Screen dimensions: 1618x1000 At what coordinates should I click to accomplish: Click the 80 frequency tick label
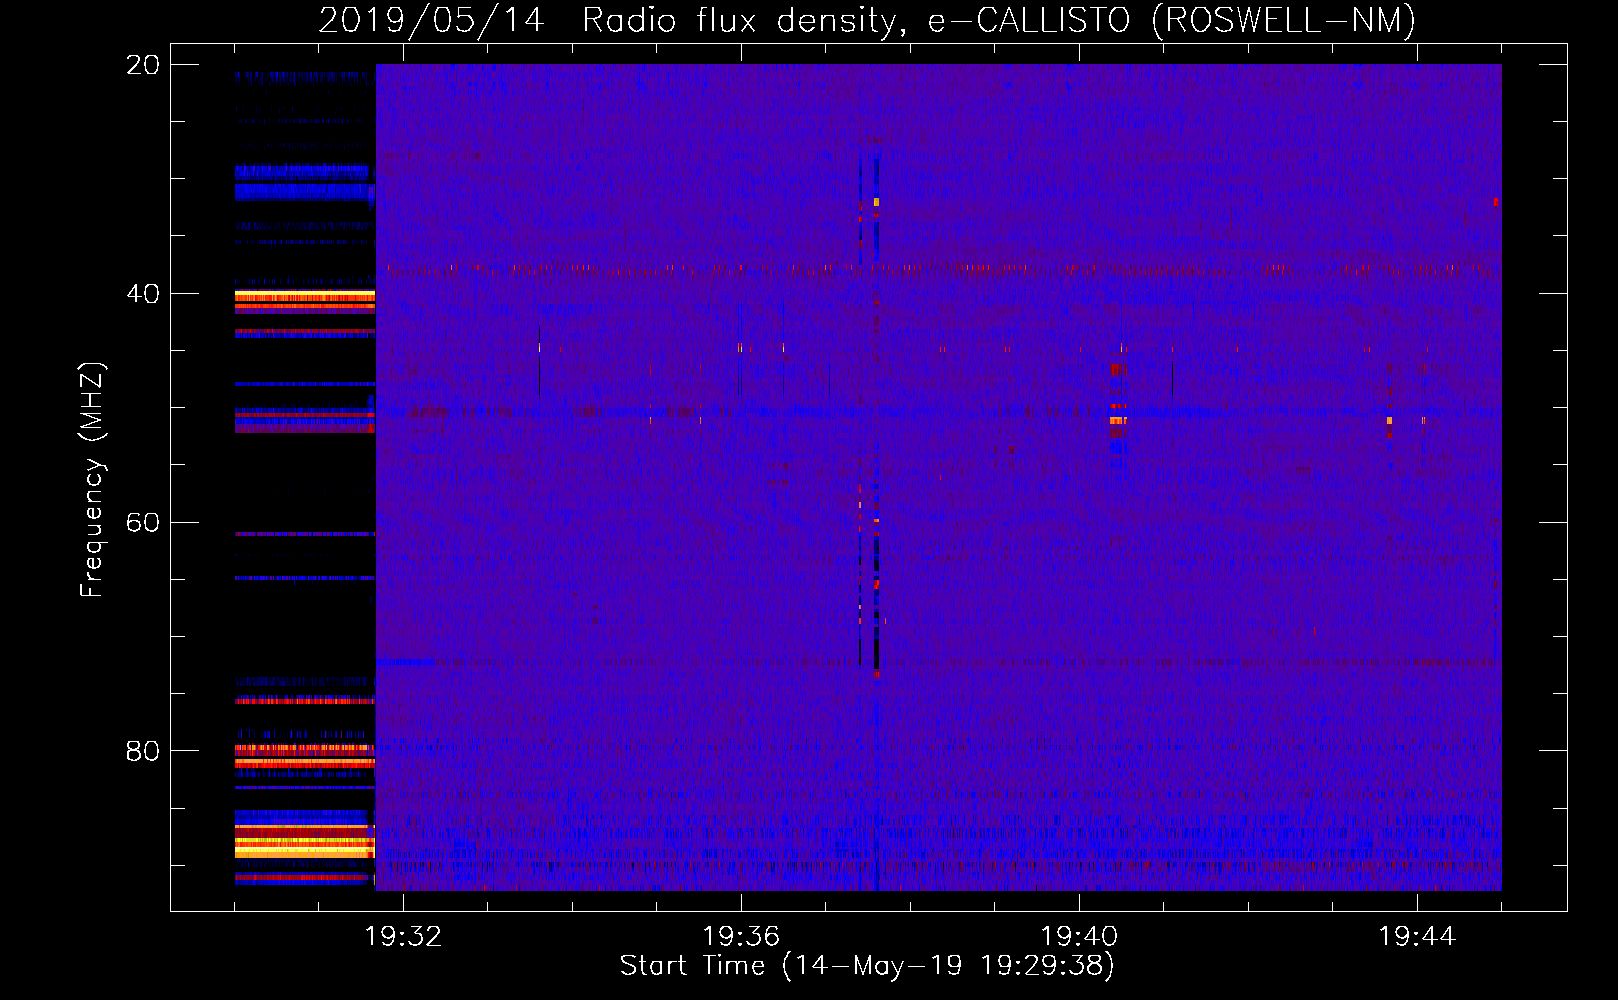pyautogui.click(x=143, y=751)
